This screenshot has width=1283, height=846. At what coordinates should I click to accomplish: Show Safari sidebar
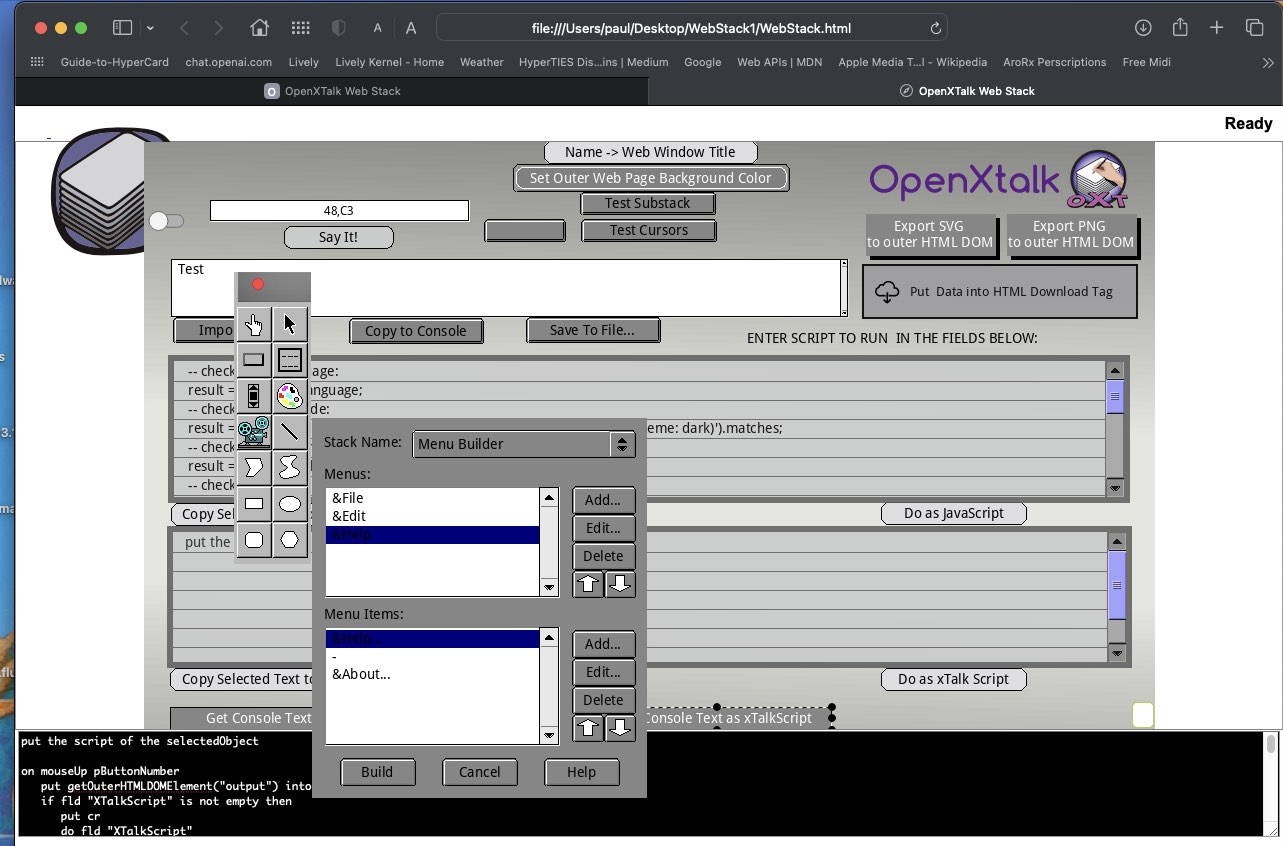pyautogui.click(x=122, y=28)
